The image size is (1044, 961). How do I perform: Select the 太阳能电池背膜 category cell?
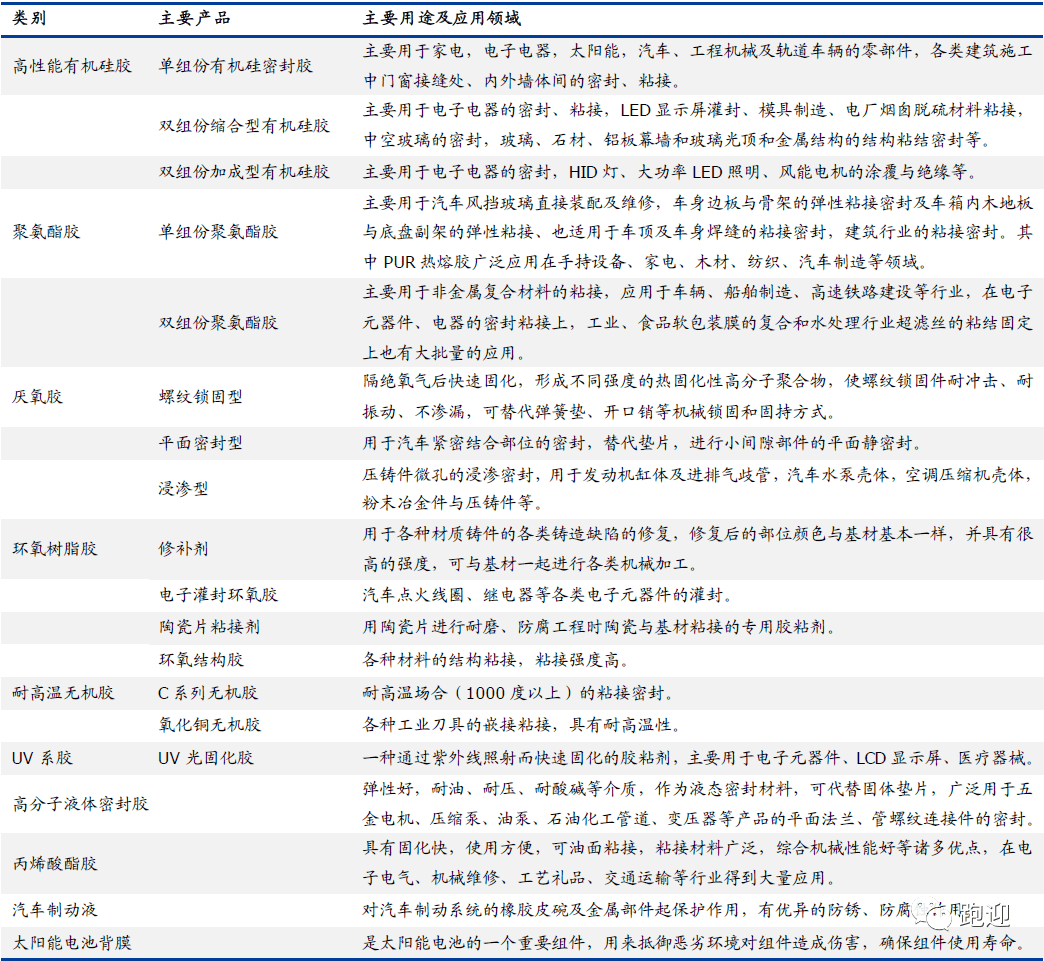tap(73, 942)
